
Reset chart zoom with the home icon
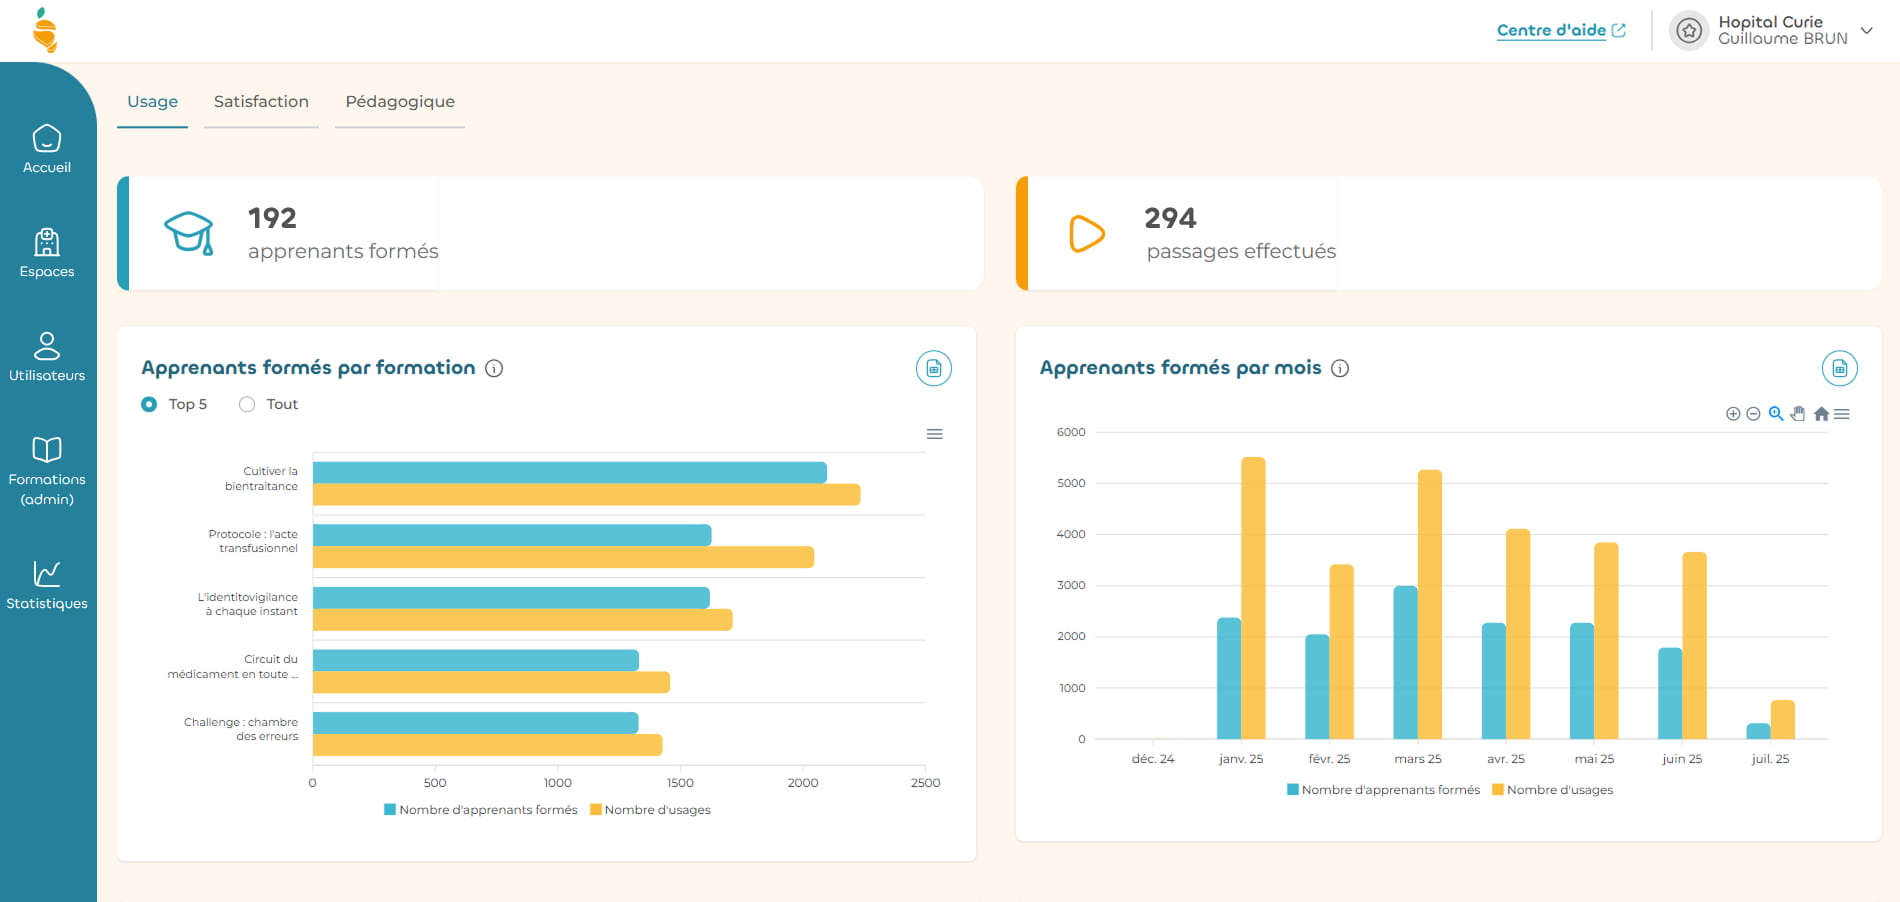click(x=1821, y=414)
